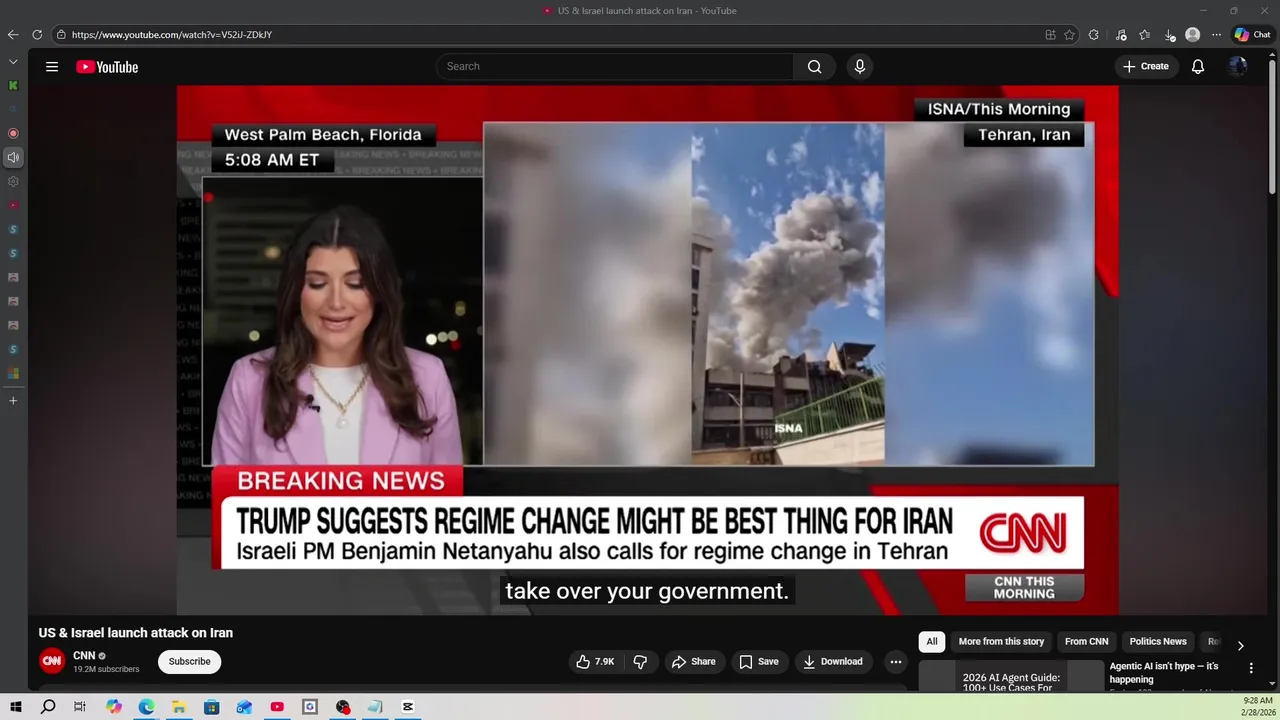Screen dimensions: 1280x720
Task: Open the media control music icon
Action: [x=1121, y=34]
